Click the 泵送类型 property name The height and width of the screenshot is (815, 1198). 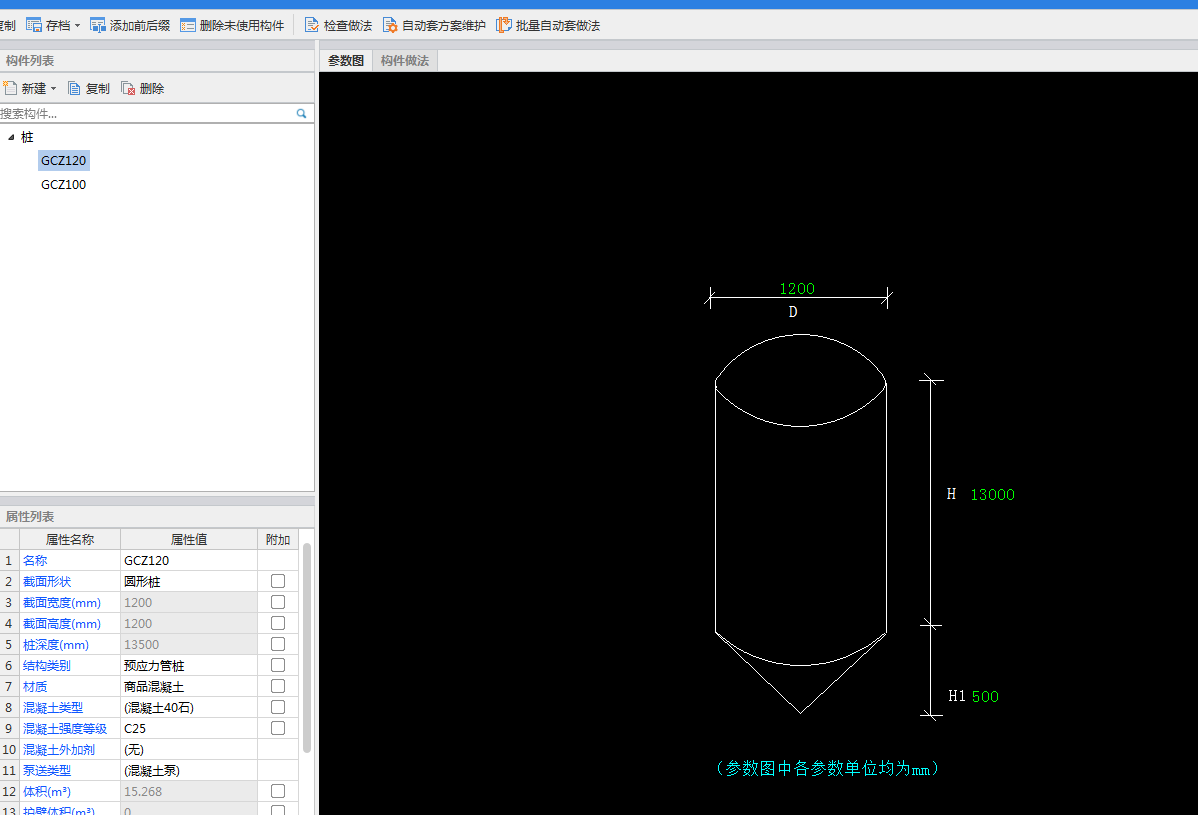tap(47, 771)
